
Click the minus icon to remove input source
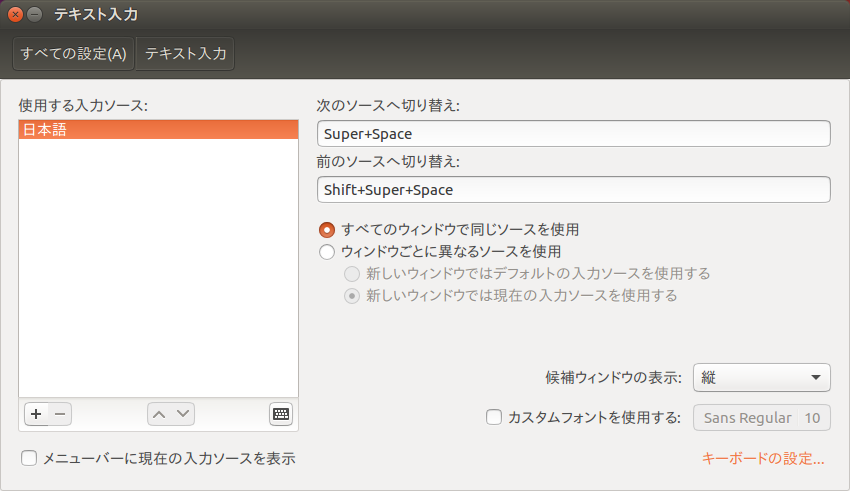59,413
